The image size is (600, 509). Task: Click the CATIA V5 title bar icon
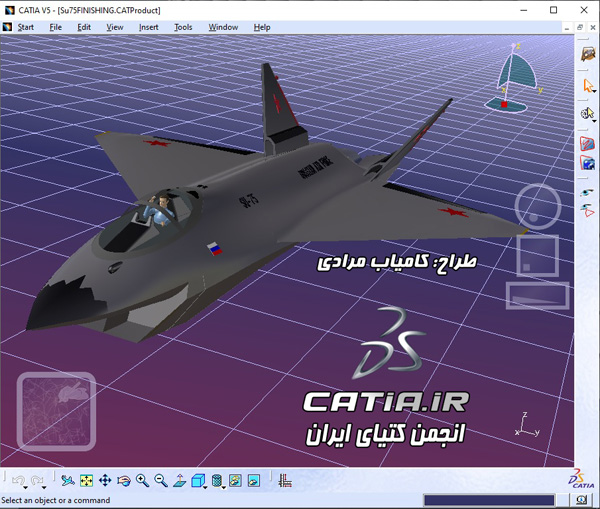click(x=10, y=10)
